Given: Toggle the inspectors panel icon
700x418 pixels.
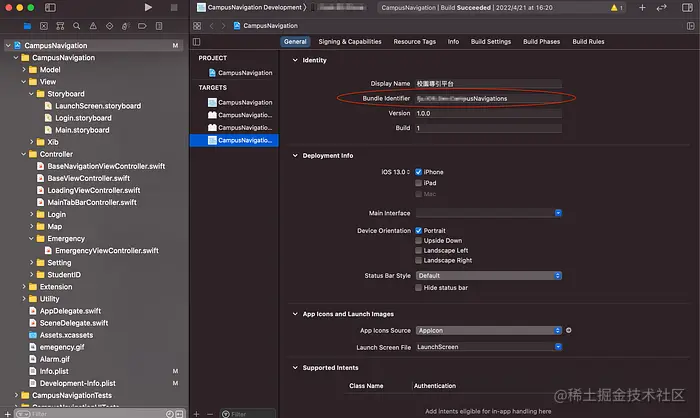Looking at the screenshot, I should coord(688,7).
